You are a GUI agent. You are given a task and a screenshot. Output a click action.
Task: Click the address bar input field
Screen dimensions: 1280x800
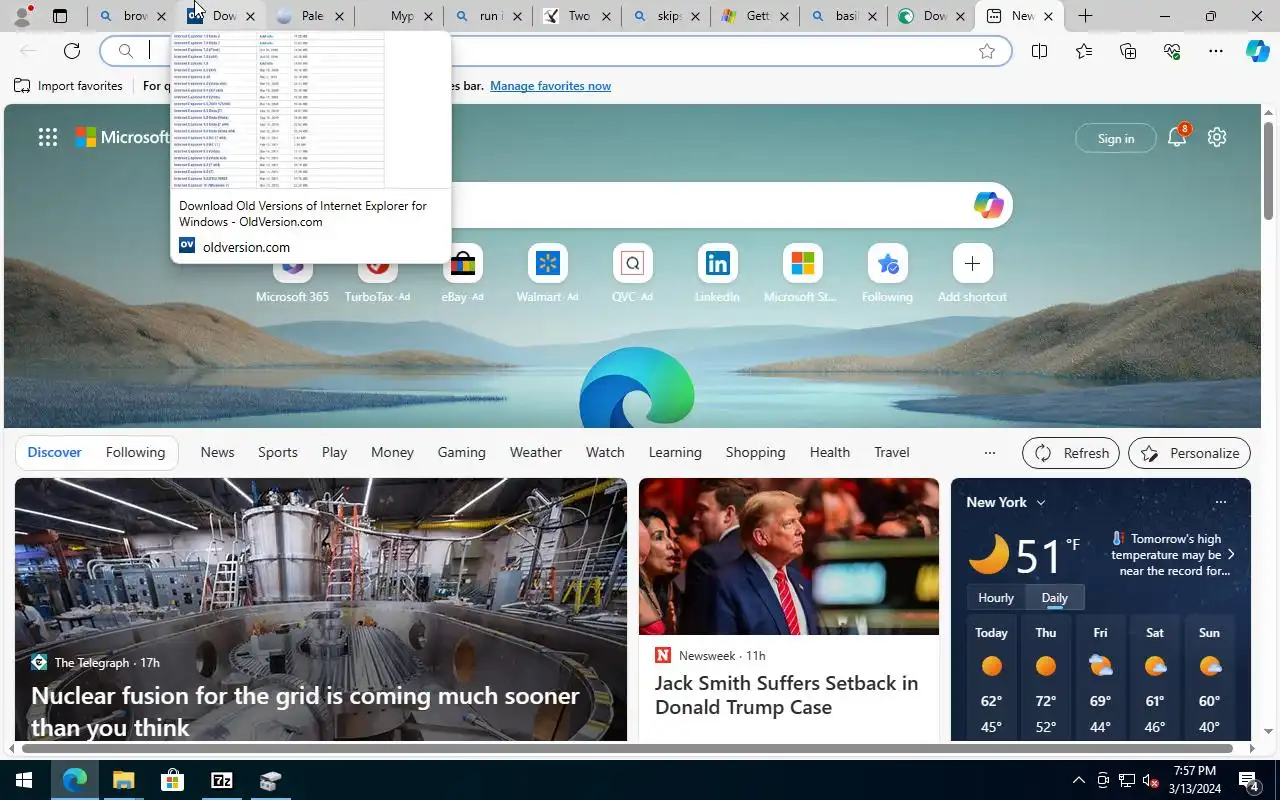tap(555, 51)
